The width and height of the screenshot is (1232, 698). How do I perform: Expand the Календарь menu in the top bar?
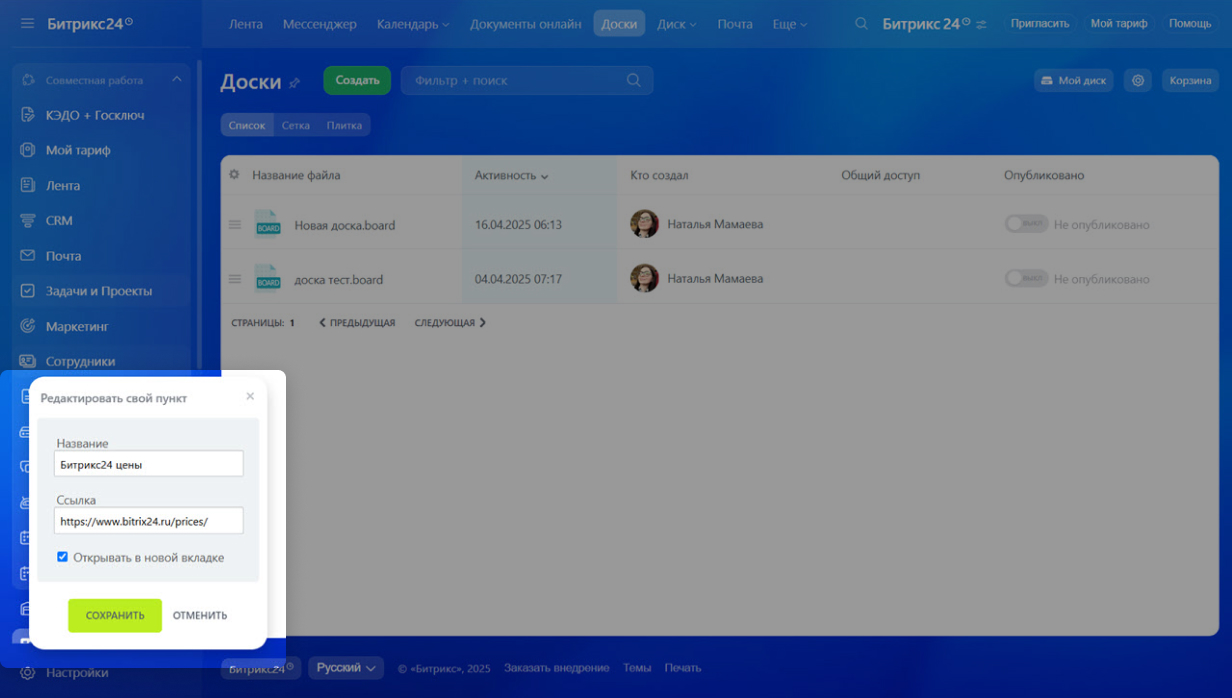tap(413, 24)
